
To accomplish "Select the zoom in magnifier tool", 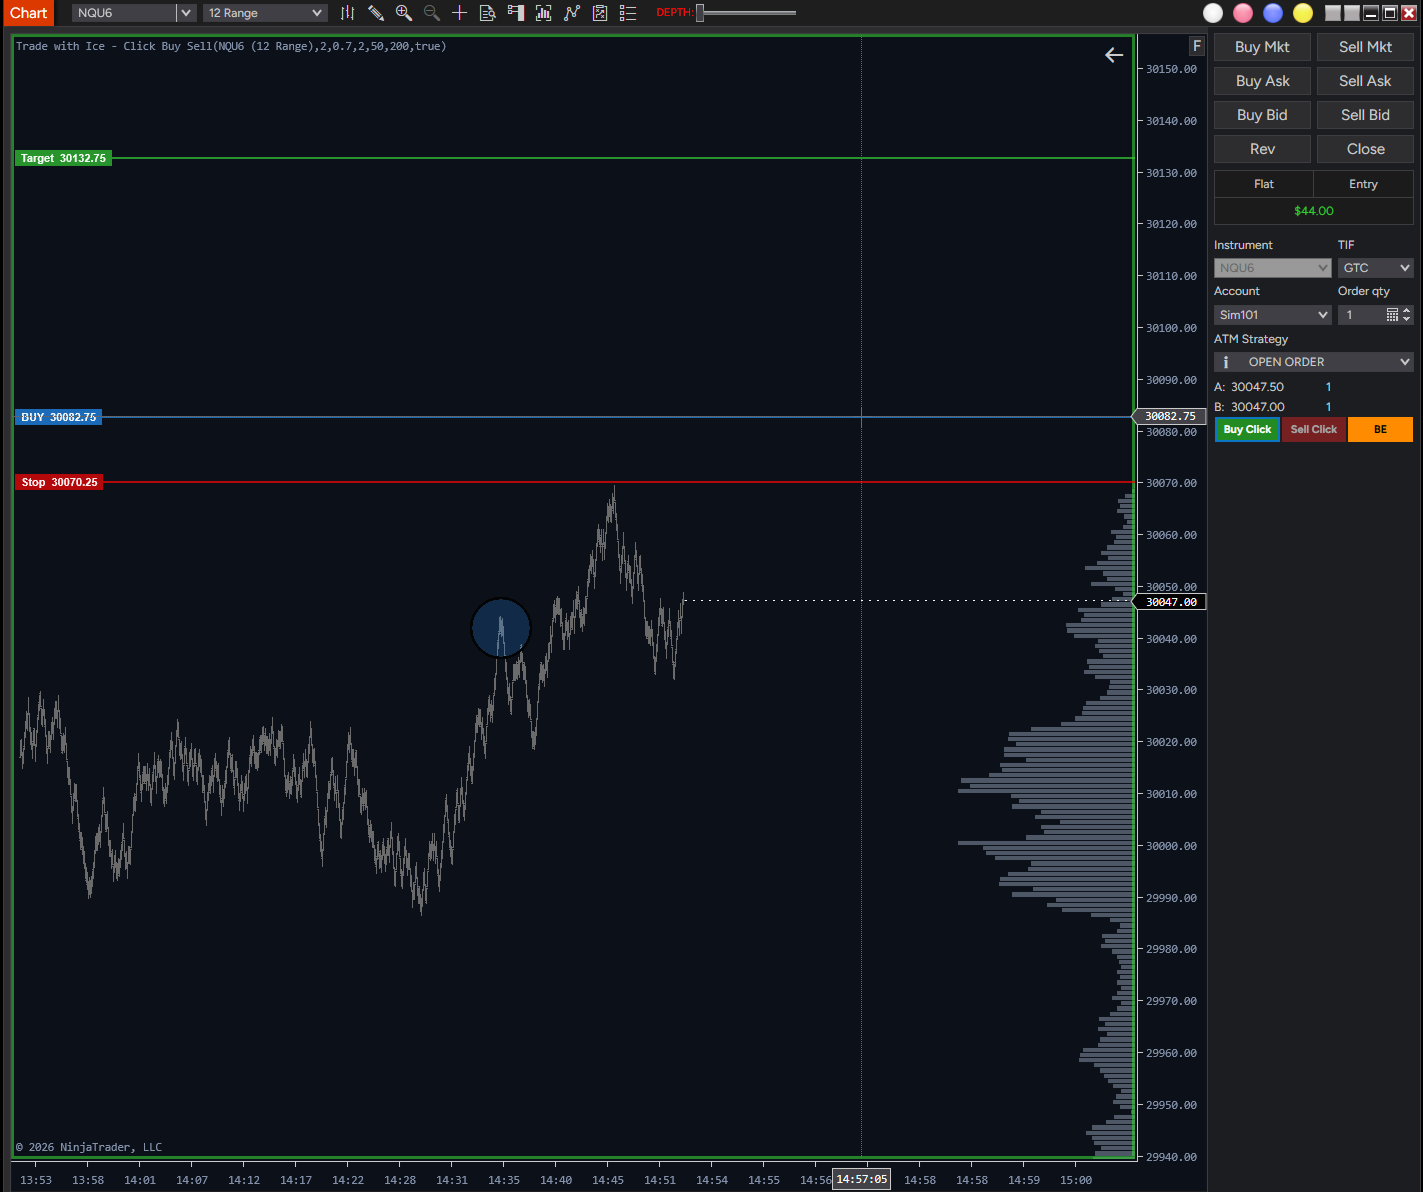I will pyautogui.click(x=404, y=13).
